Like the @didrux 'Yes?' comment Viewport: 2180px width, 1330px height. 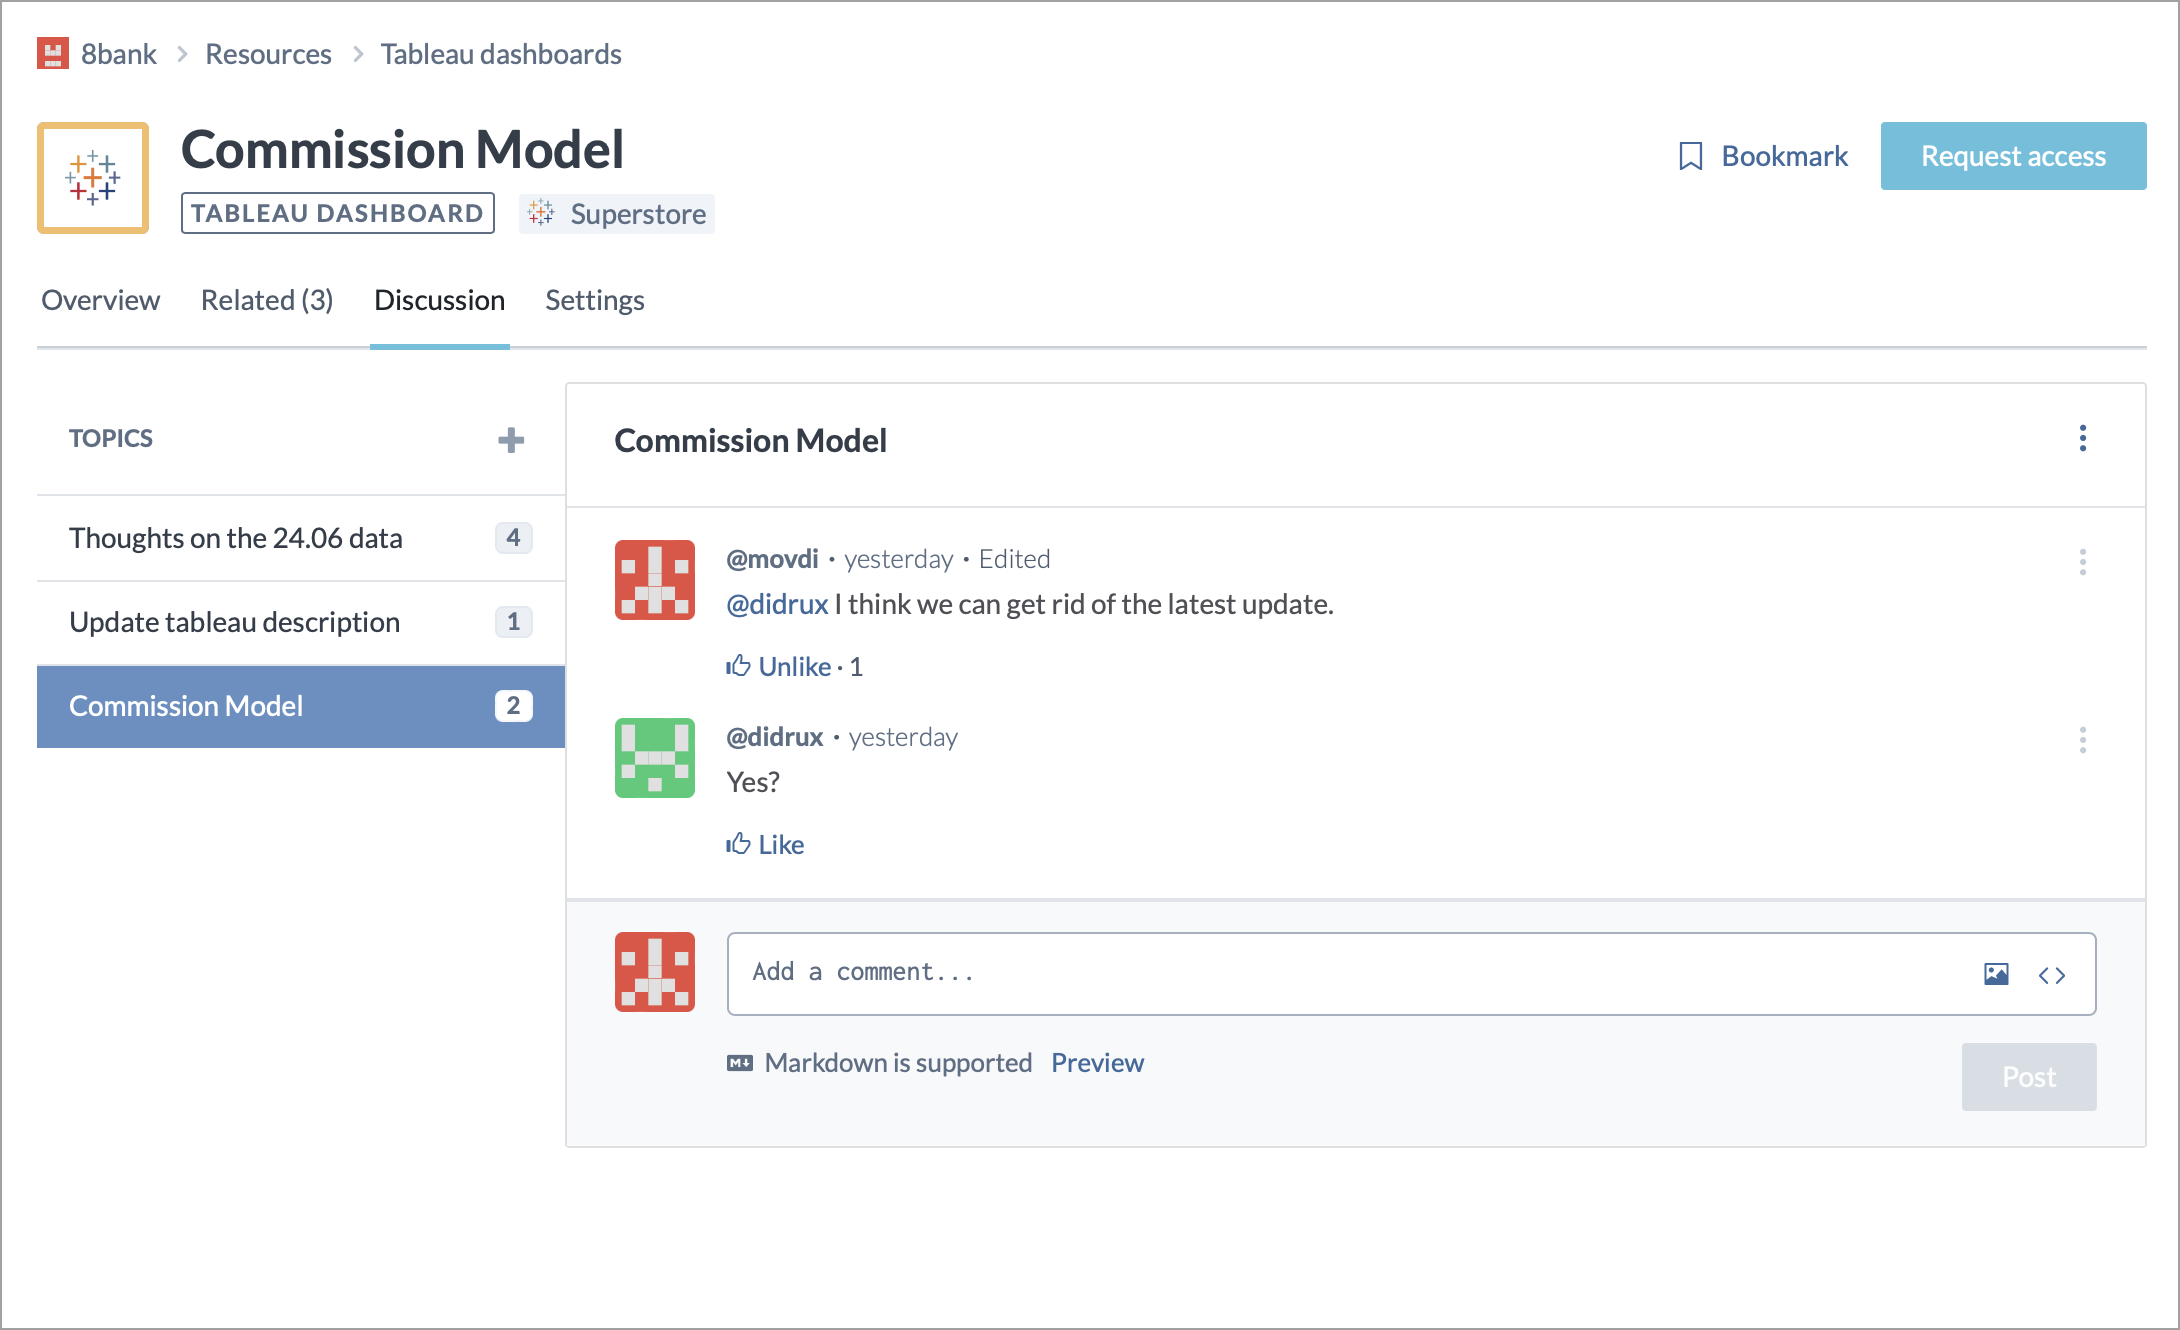pos(766,845)
